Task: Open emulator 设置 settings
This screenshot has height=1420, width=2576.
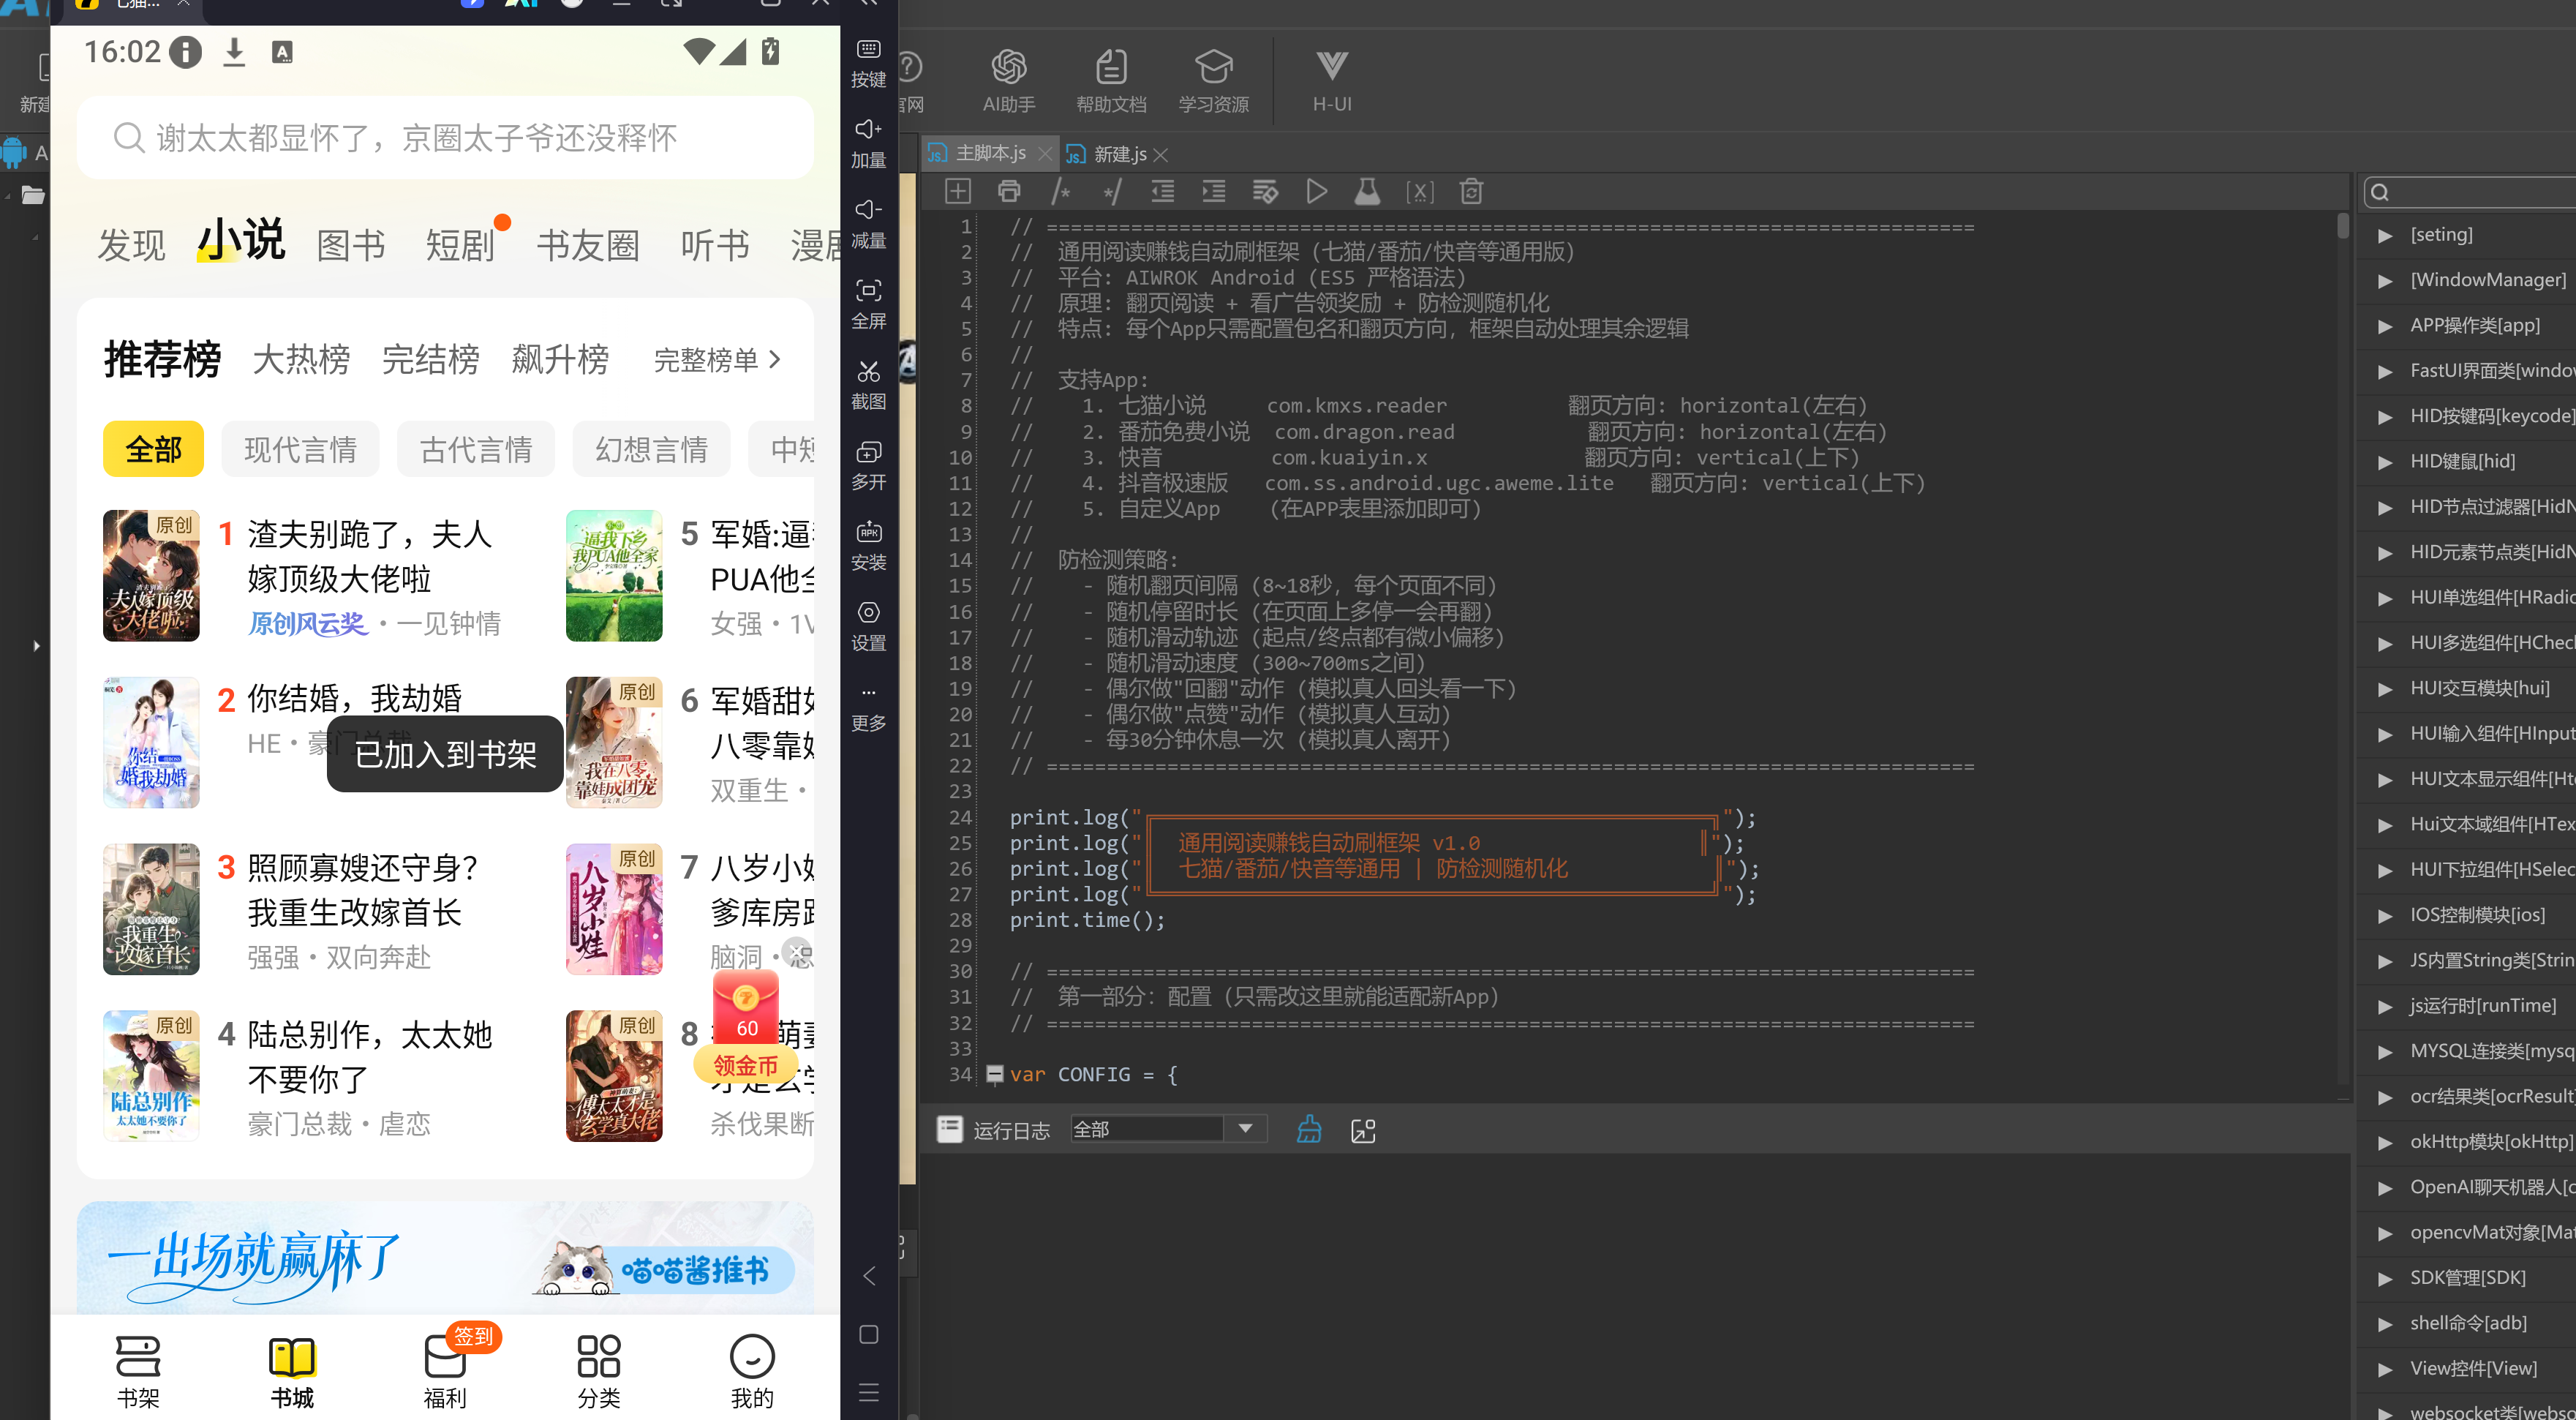Action: [x=868, y=626]
